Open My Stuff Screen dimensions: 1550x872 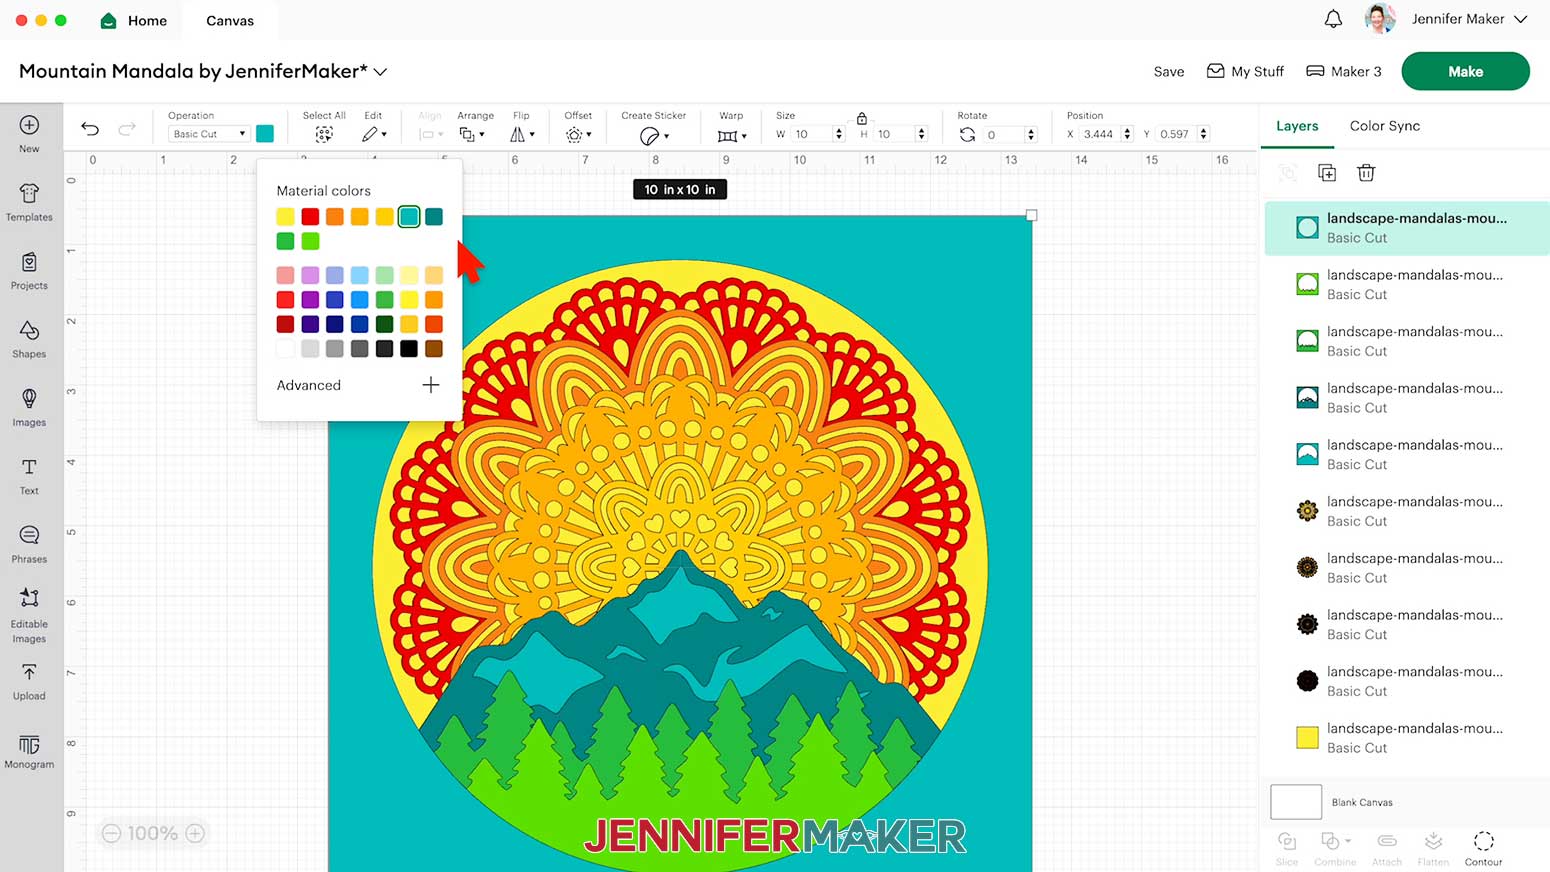[1245, 72]
